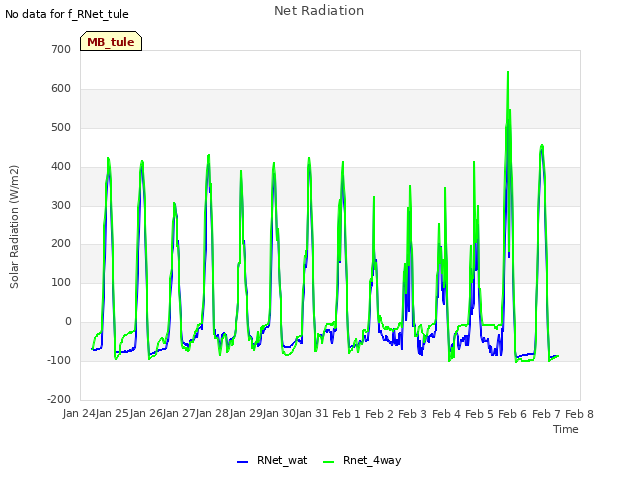Click the Jan 29 x-axis date label
Image resolution: width=640 pixels, height=480 pixels.
point(246,414)
